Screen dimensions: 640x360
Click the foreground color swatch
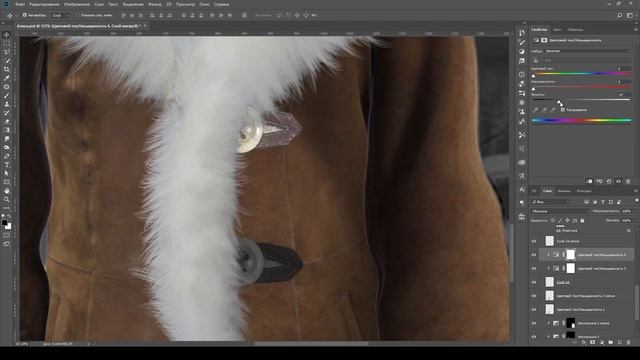pos(4,223)
